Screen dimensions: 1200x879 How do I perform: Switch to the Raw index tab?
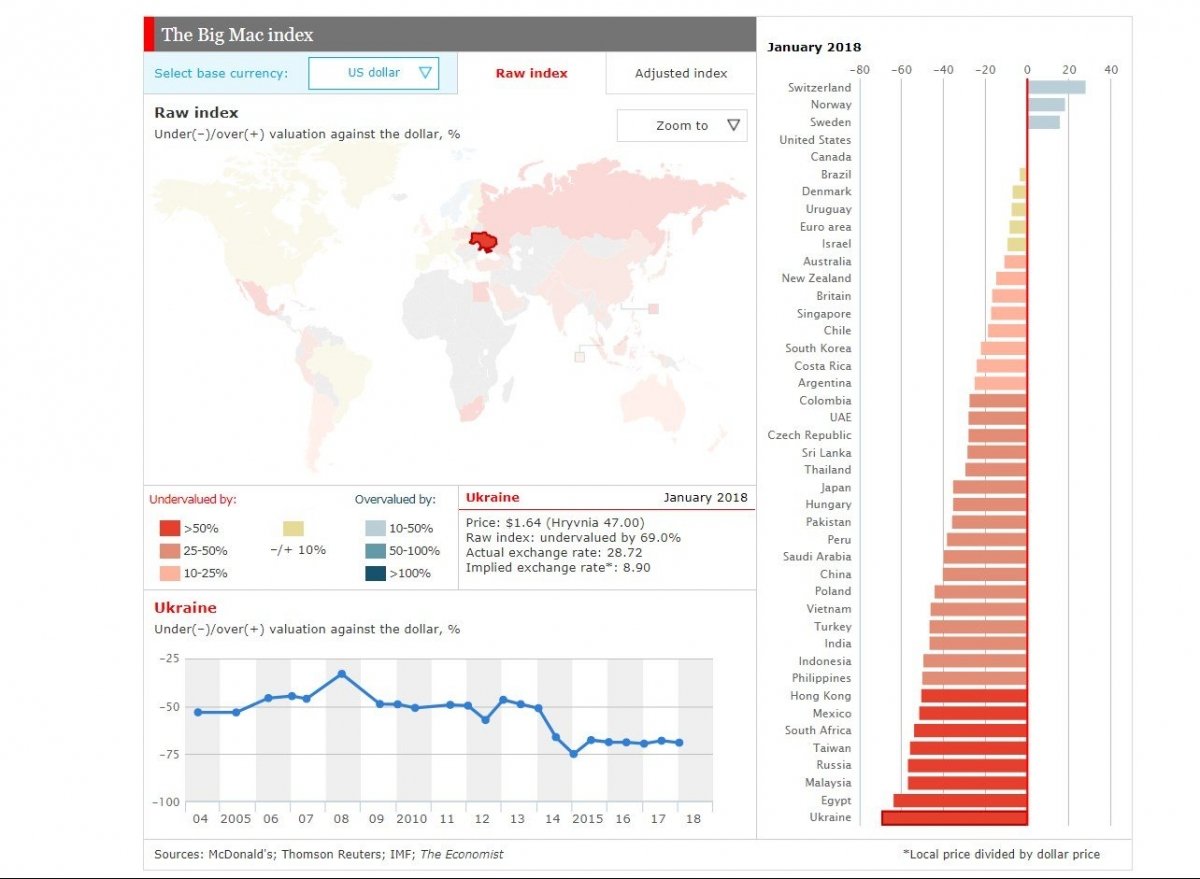pos(532,73)
